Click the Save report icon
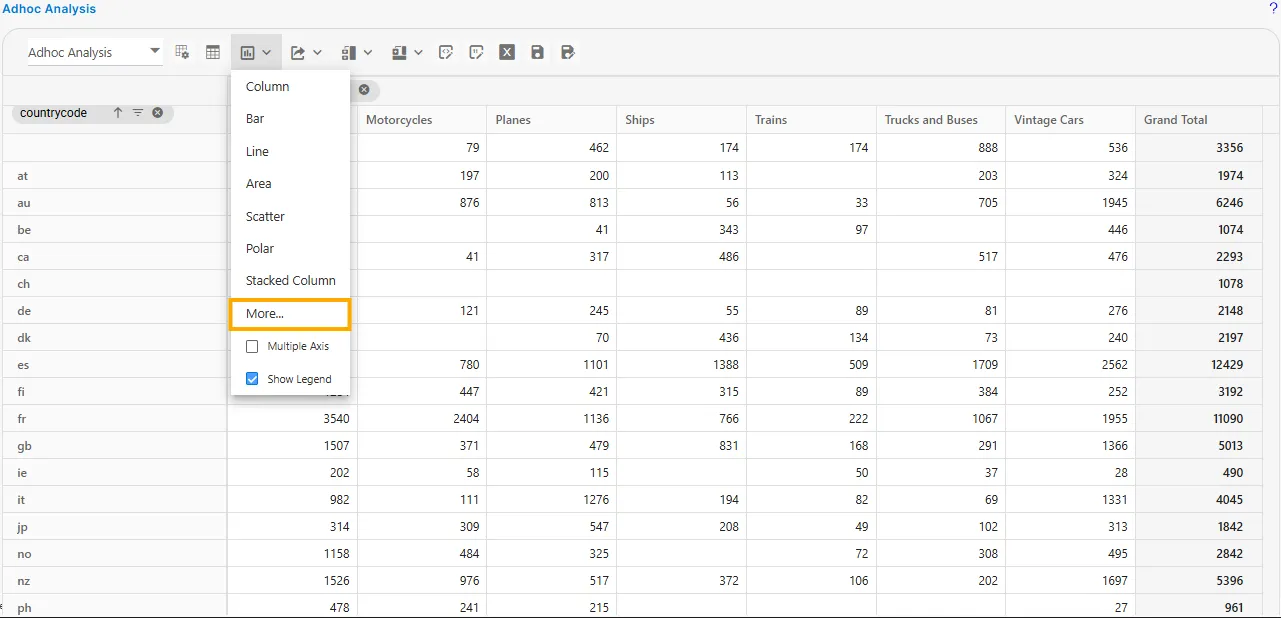This screenshot has width=1281, height=618. point(538,52)
